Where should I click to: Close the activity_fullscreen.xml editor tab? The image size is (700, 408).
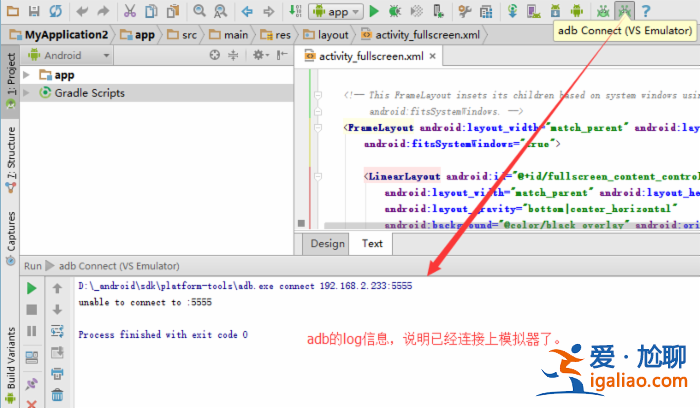click(x=432, y=56)
